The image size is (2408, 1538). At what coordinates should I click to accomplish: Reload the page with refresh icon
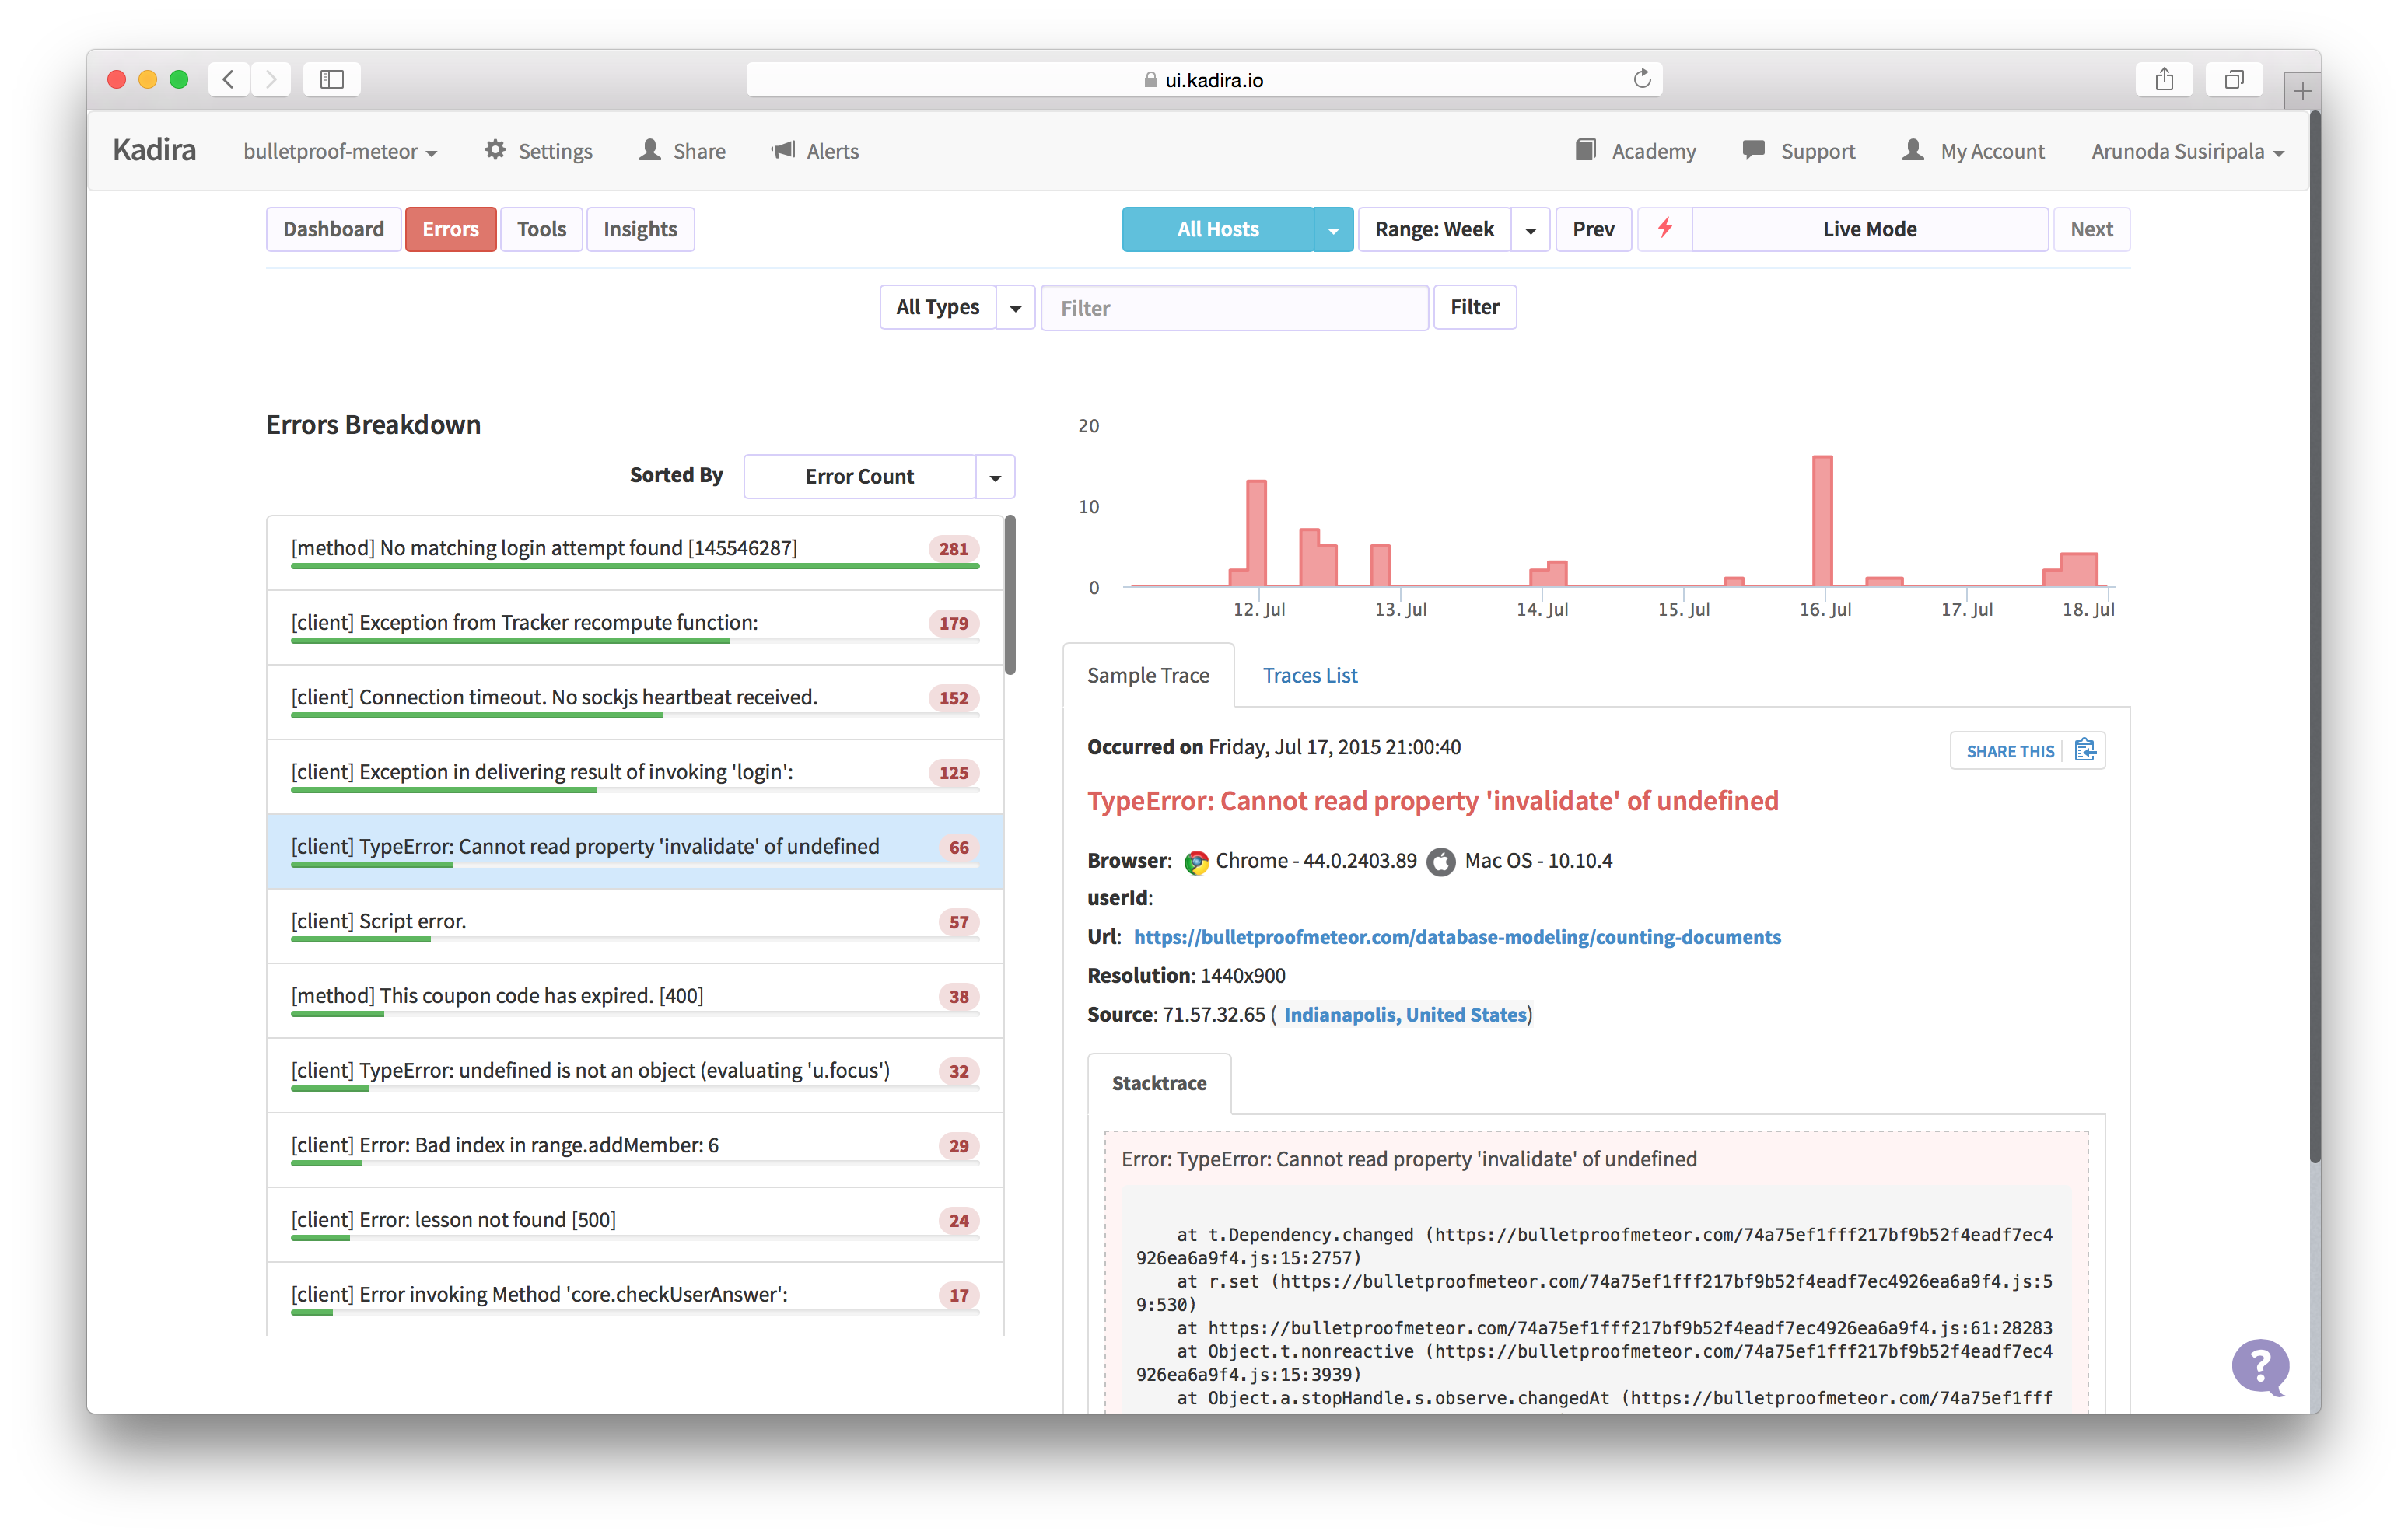(x=1641, y=79)
